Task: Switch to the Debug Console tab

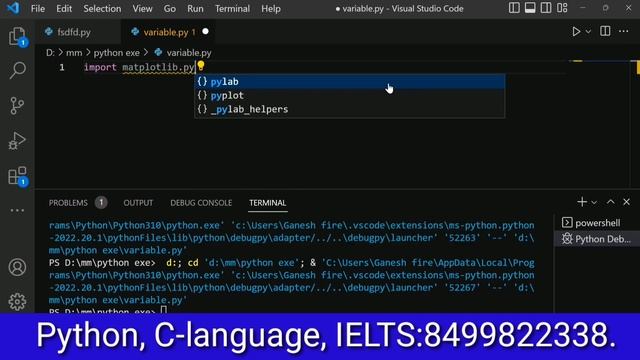Action: point(201,203)
